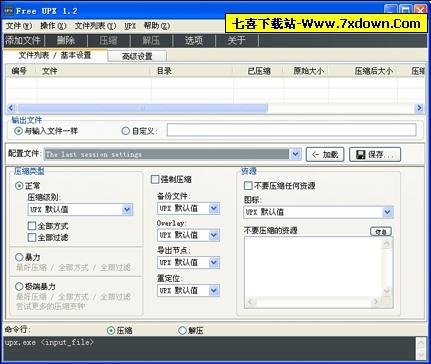Open Overlay dropdown
The height and width of the screenshot is (364, 431).
click(214, 235)
